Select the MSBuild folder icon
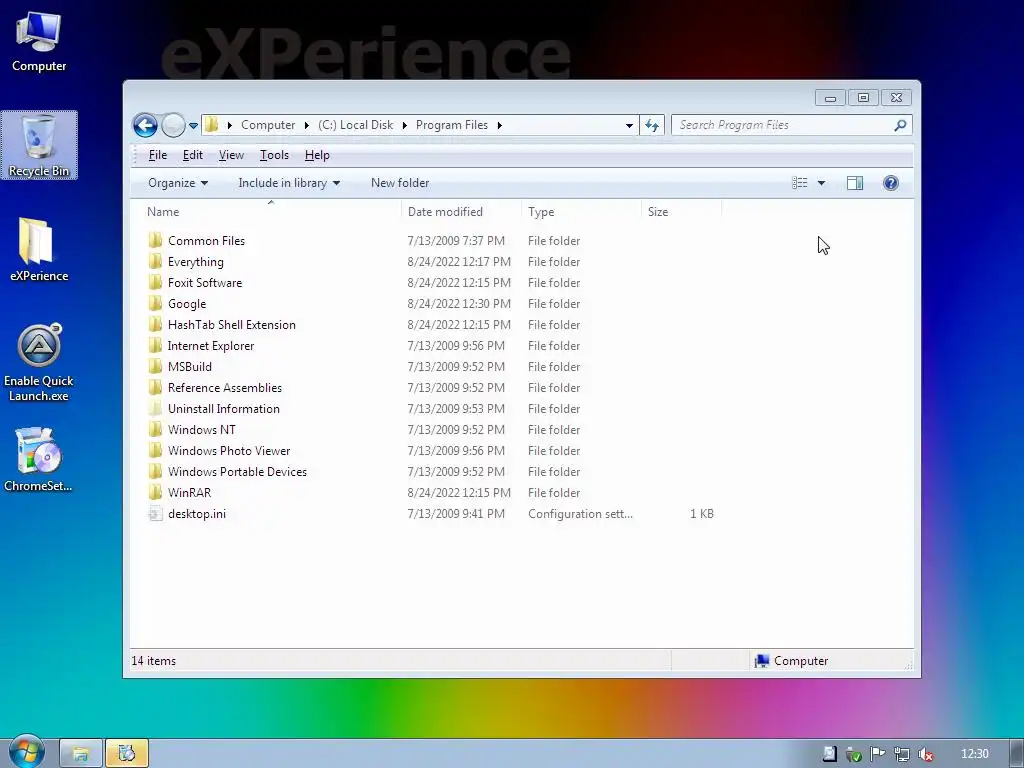Viewport: 1024px width, 768px height. (x=155, y=366)
